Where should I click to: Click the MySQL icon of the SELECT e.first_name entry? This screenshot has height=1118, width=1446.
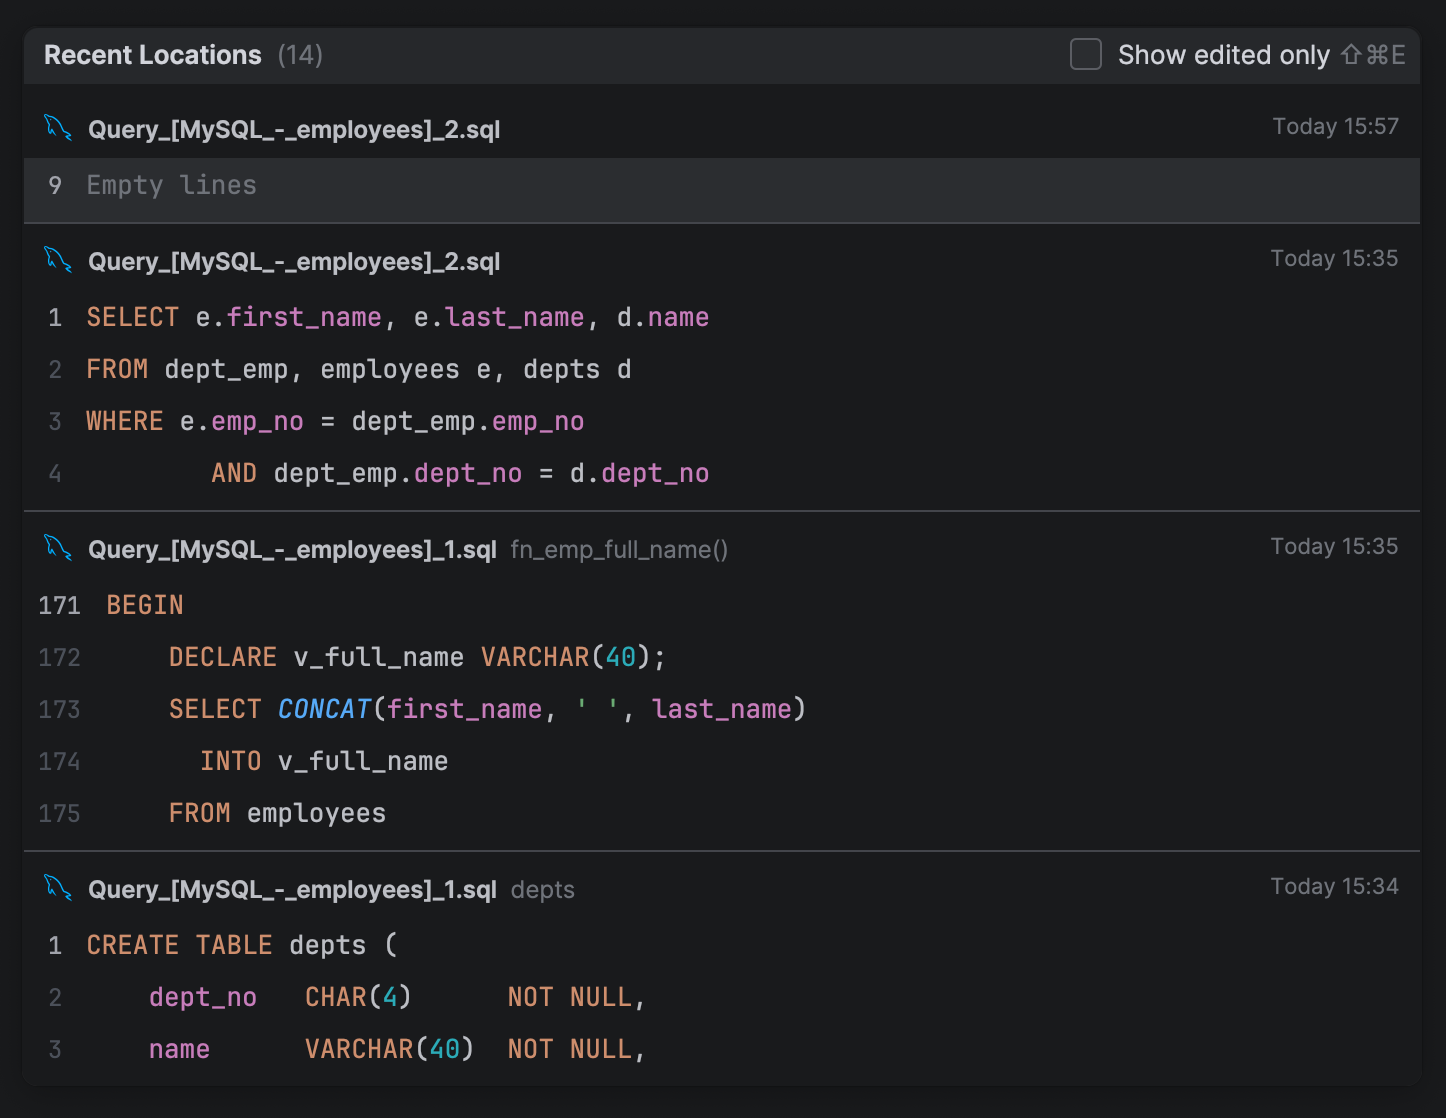tap(58, 260)
